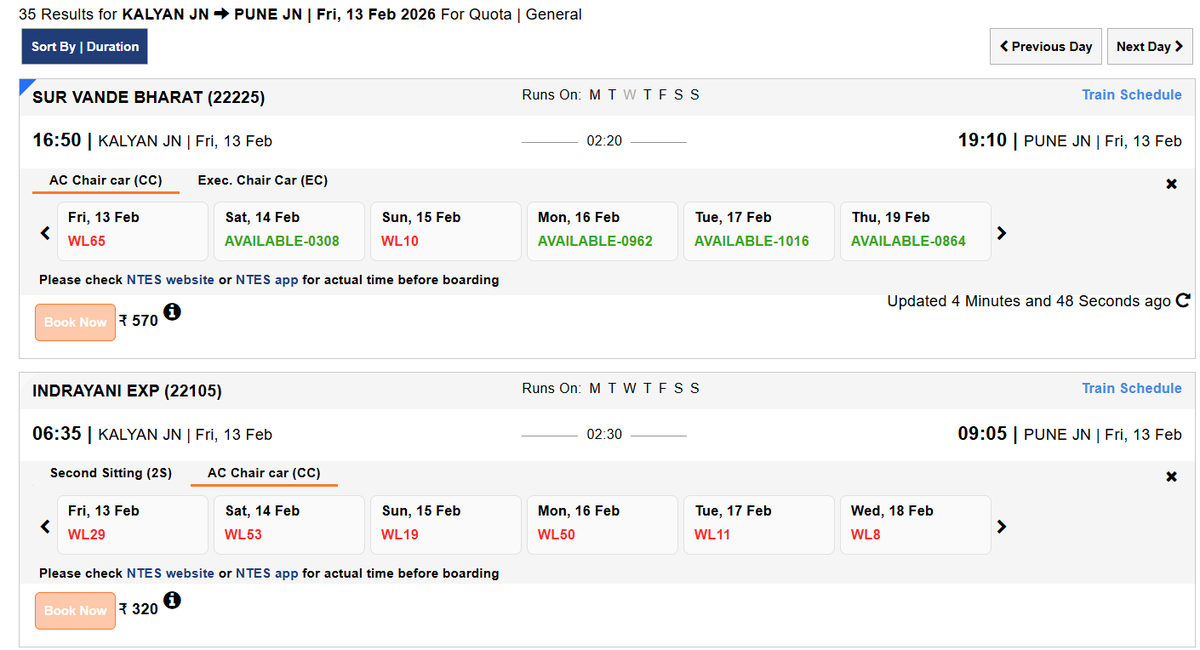
Task: Show later dates for Indrayani Exp
Action: click(x=1001, y=525)
